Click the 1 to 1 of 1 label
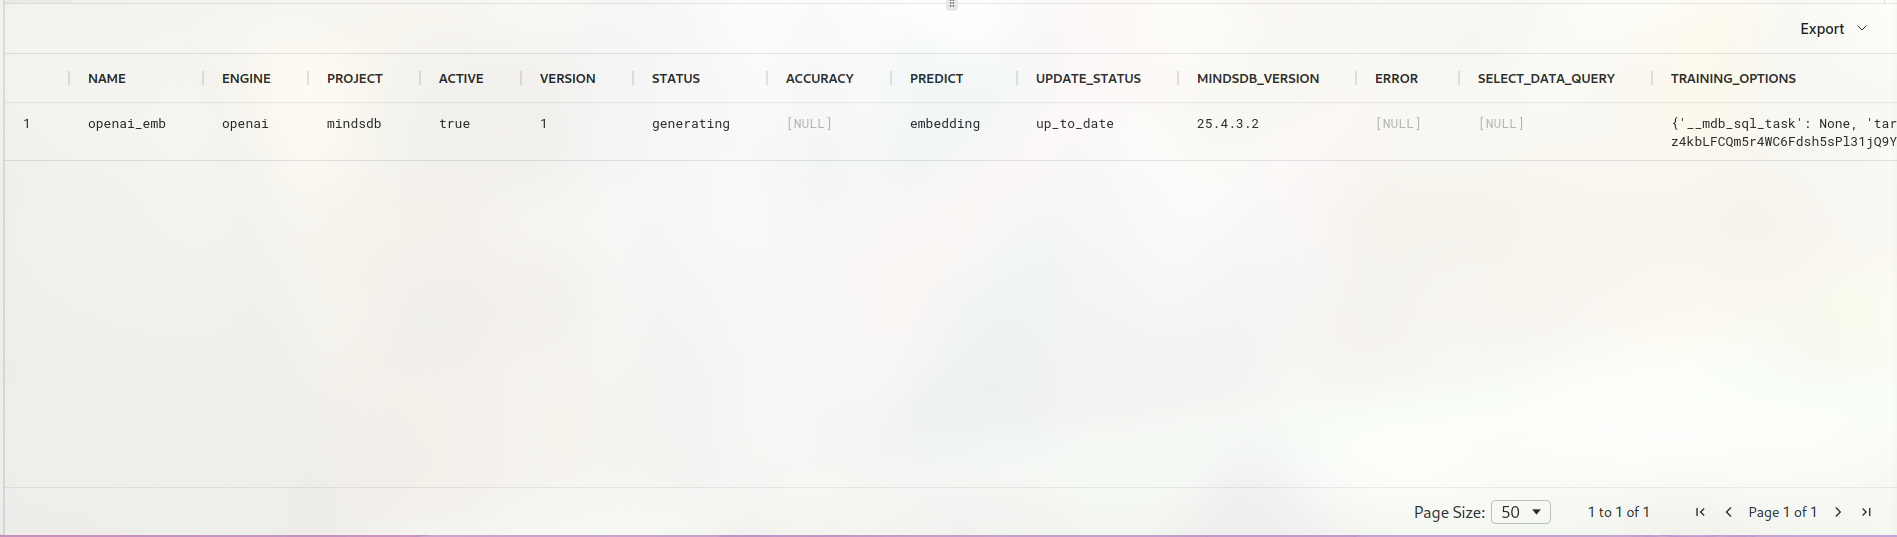This screenshot has height=537, width=1897. [x=1618, y=512]
